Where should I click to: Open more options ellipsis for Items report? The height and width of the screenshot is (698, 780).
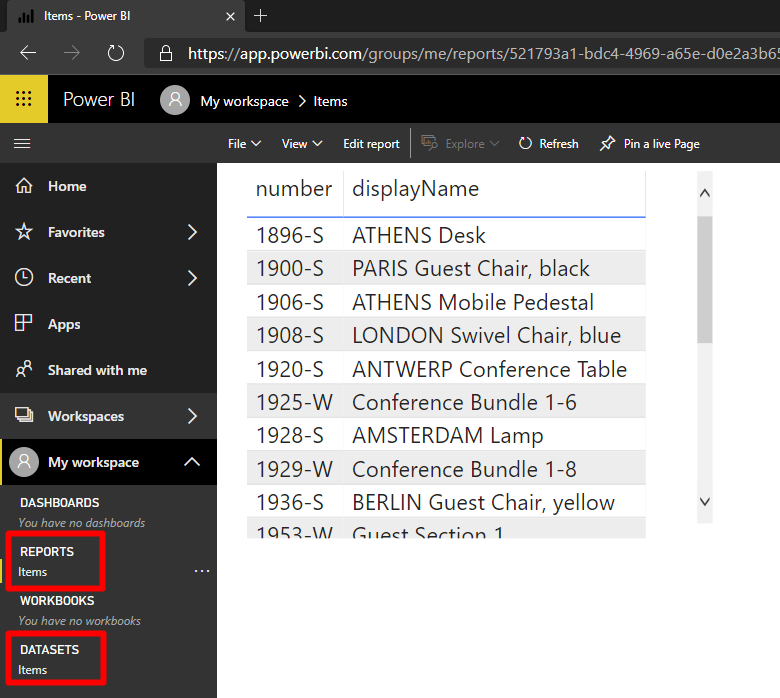pos(201,571)
